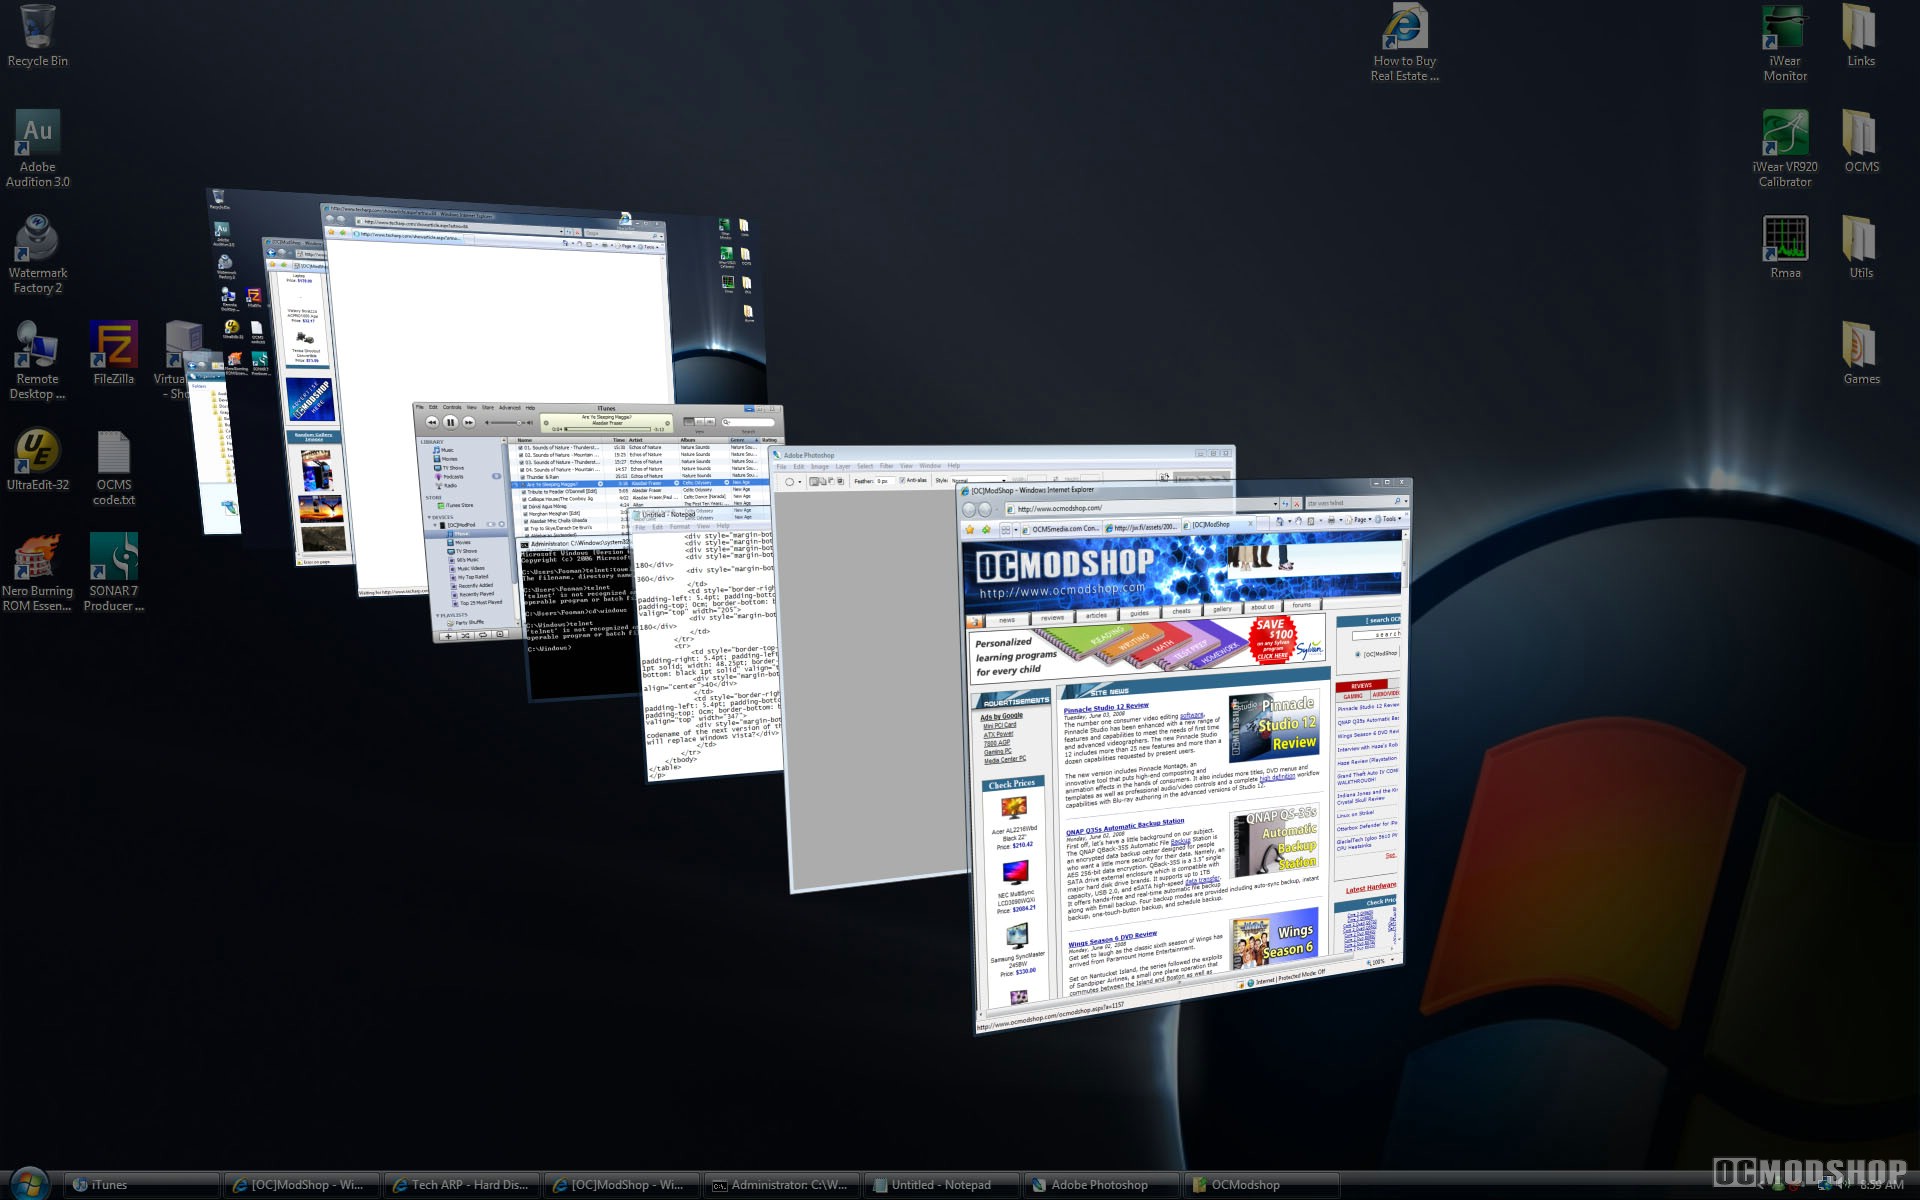
Task: Open the Advanced menu in iTunes
Action: (x=510, y=408)
